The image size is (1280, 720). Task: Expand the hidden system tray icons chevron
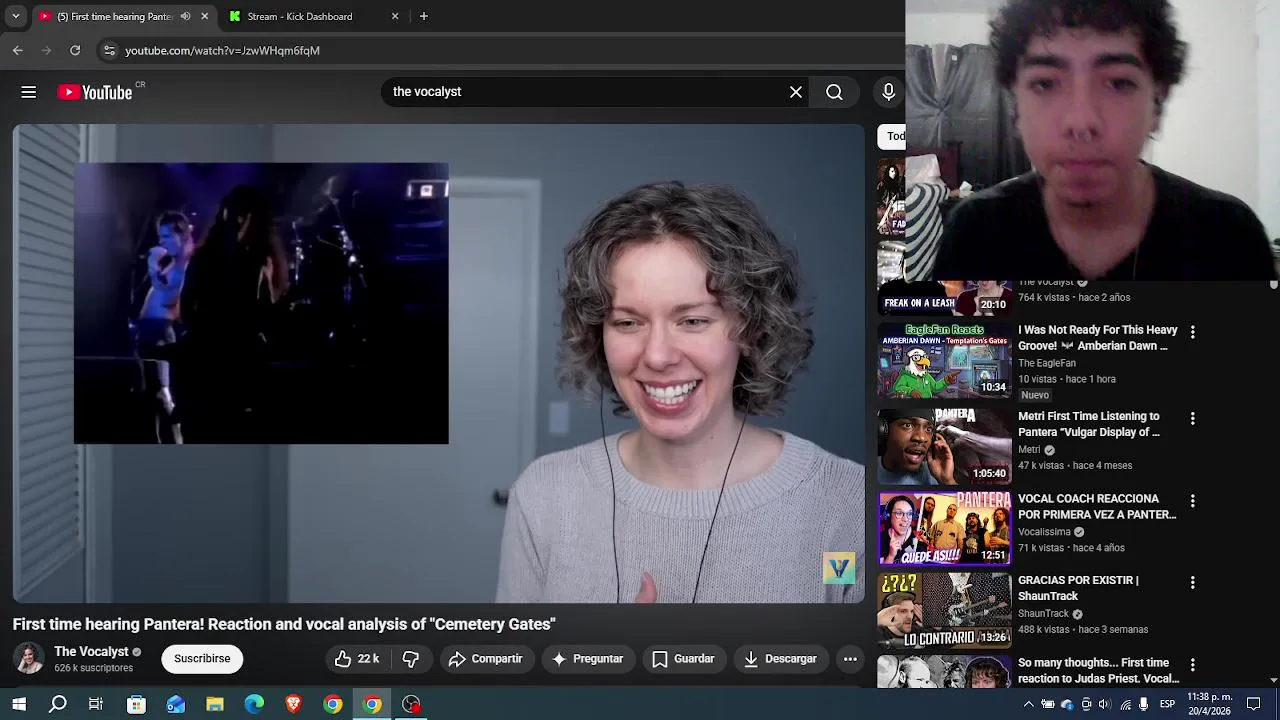pyautogui.click(x=1028, y=704)
